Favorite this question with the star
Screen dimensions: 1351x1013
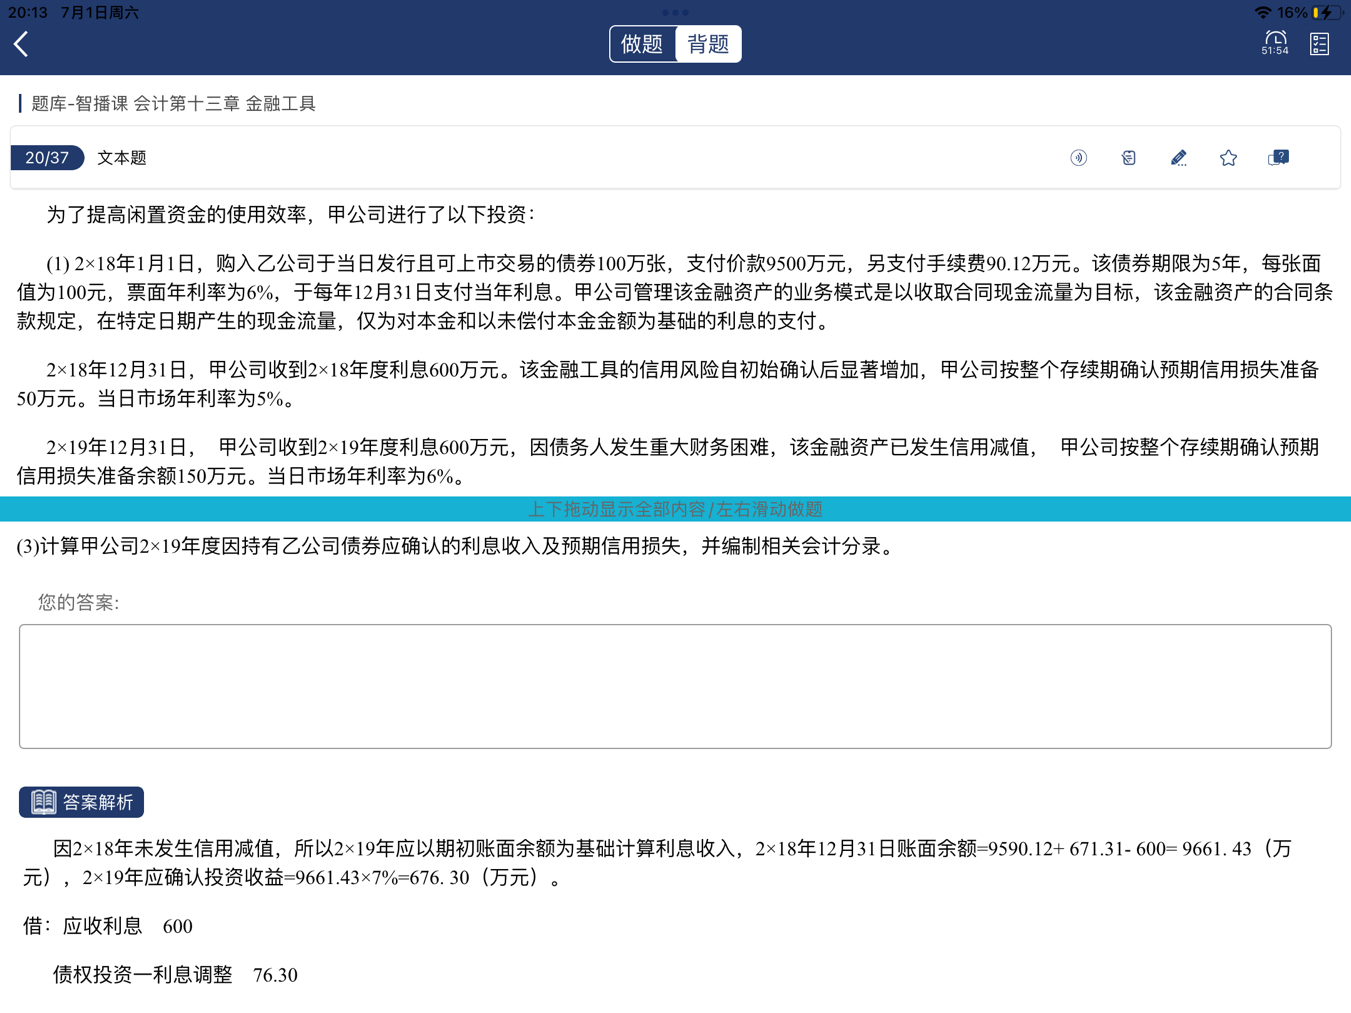click(x=1228, y=158)
